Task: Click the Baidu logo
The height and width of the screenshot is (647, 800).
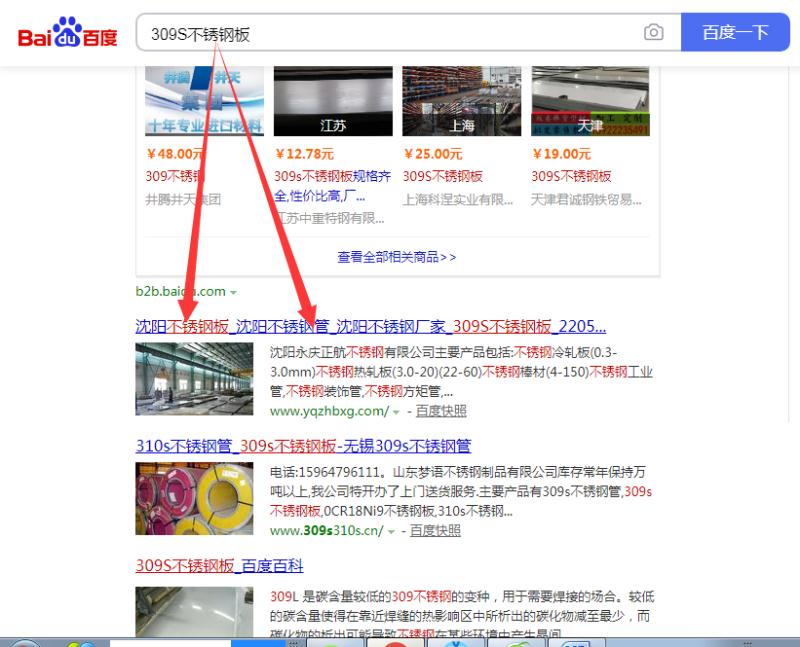Action: pos(67,33)
